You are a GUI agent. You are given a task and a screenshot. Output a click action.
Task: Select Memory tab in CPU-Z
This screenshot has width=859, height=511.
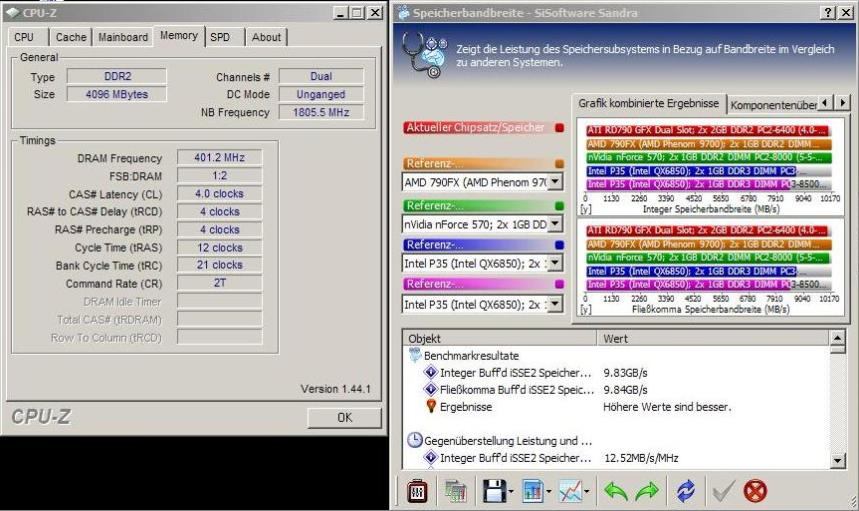179,36
